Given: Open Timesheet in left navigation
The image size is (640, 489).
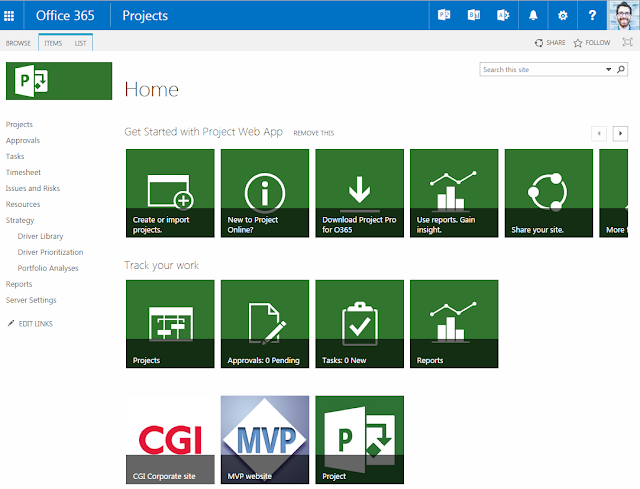Looking at the screenshot, I should [x=23, y=172].
